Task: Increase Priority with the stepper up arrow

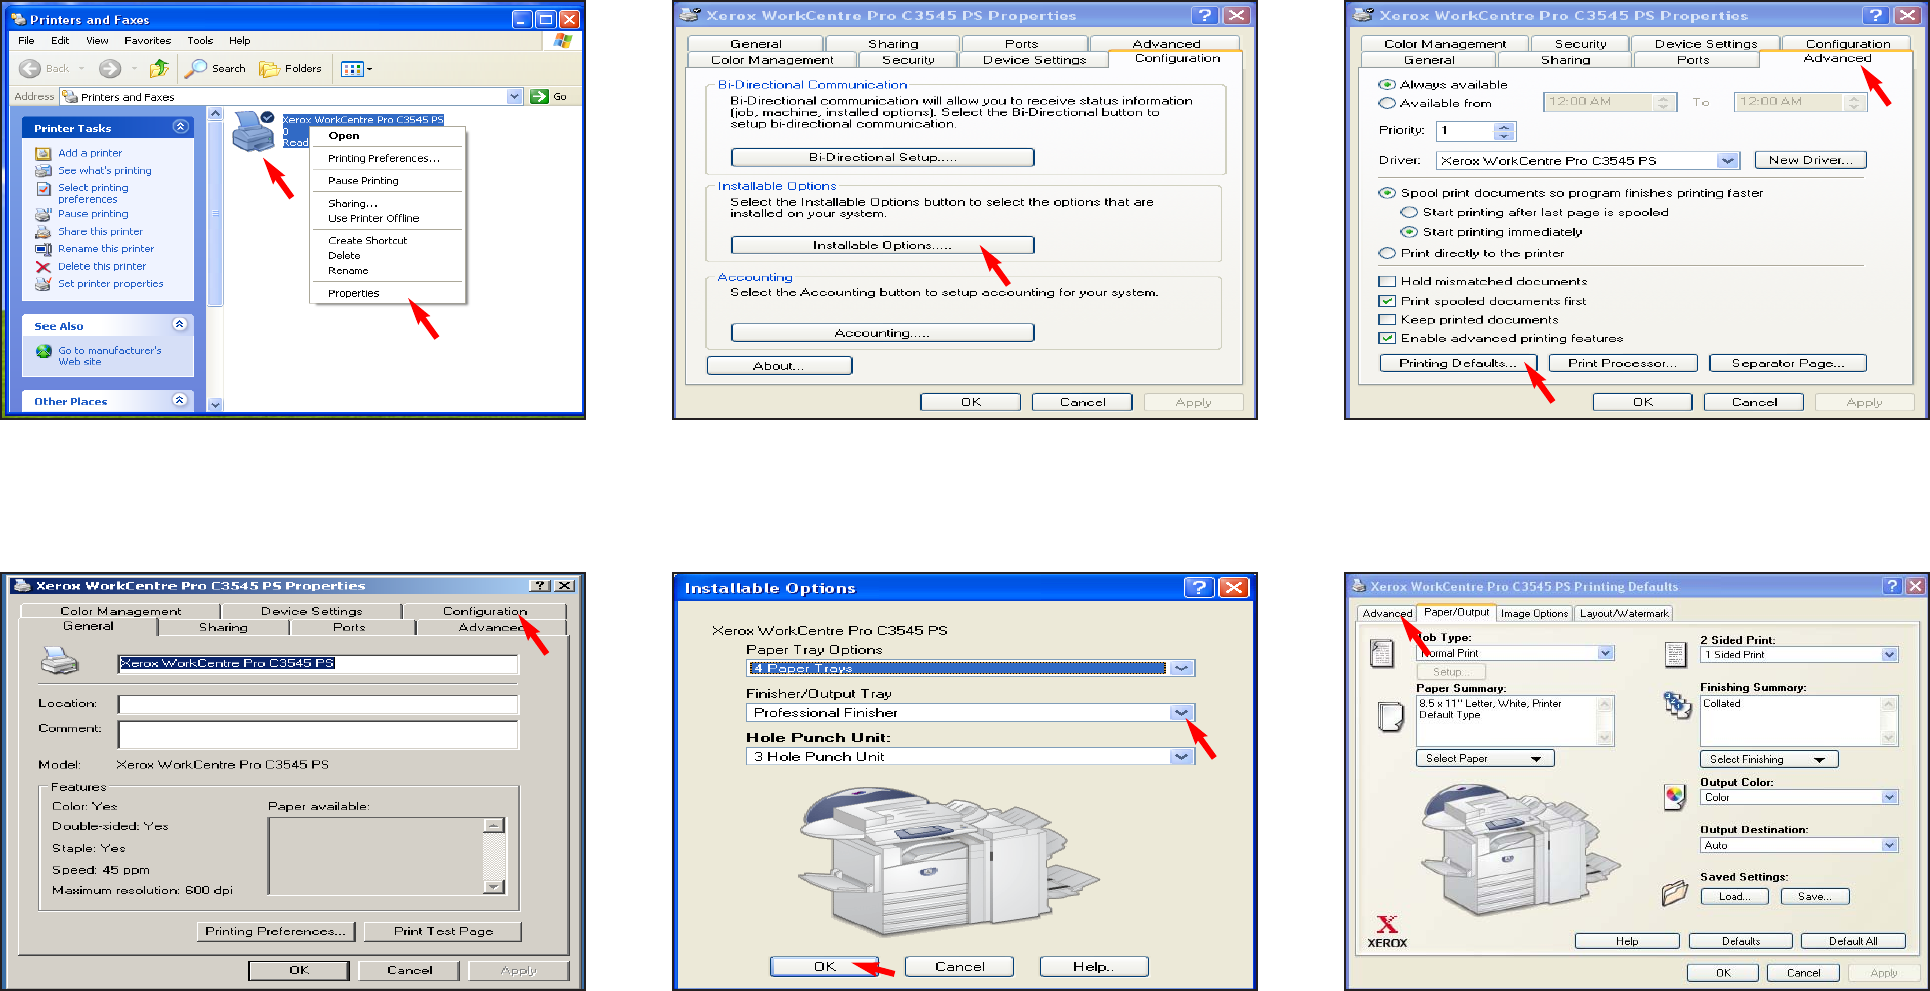Action: [x=1505, y=127]
